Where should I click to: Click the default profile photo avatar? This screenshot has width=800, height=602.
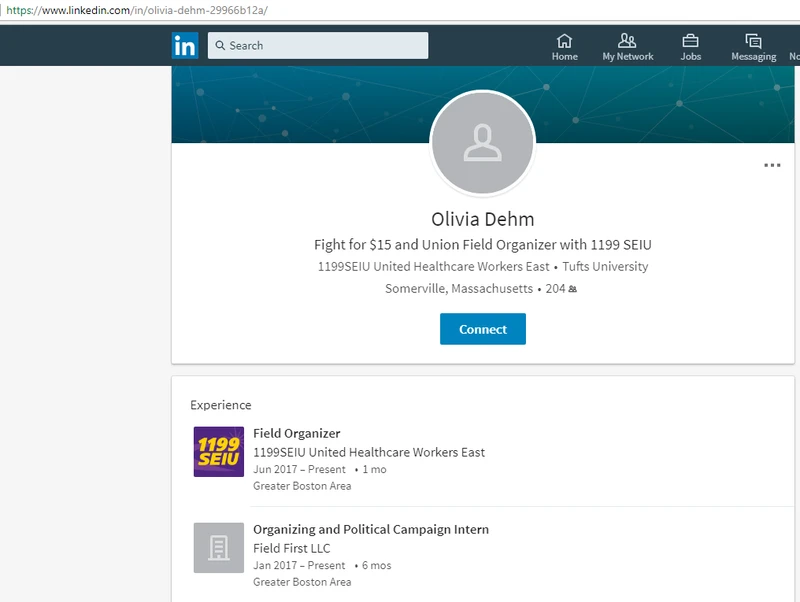tap(483, 143)
